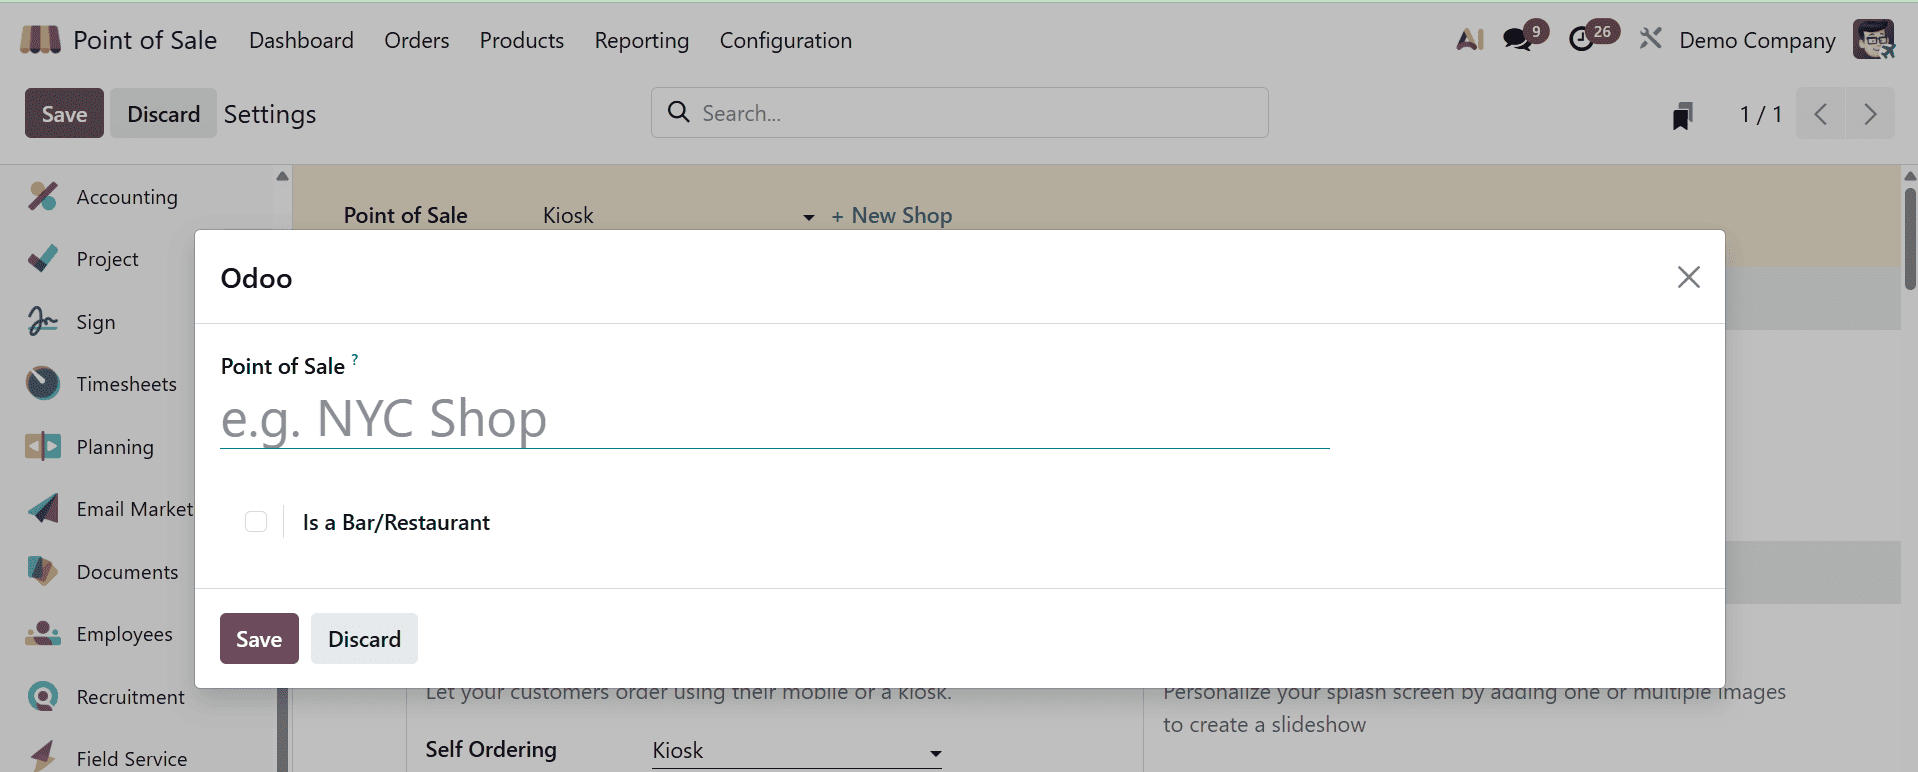Click the Recruitment sidebar icon
The width and height of the screenshot is (1918, 772).
pyautogui.click(x=43, y=696)
